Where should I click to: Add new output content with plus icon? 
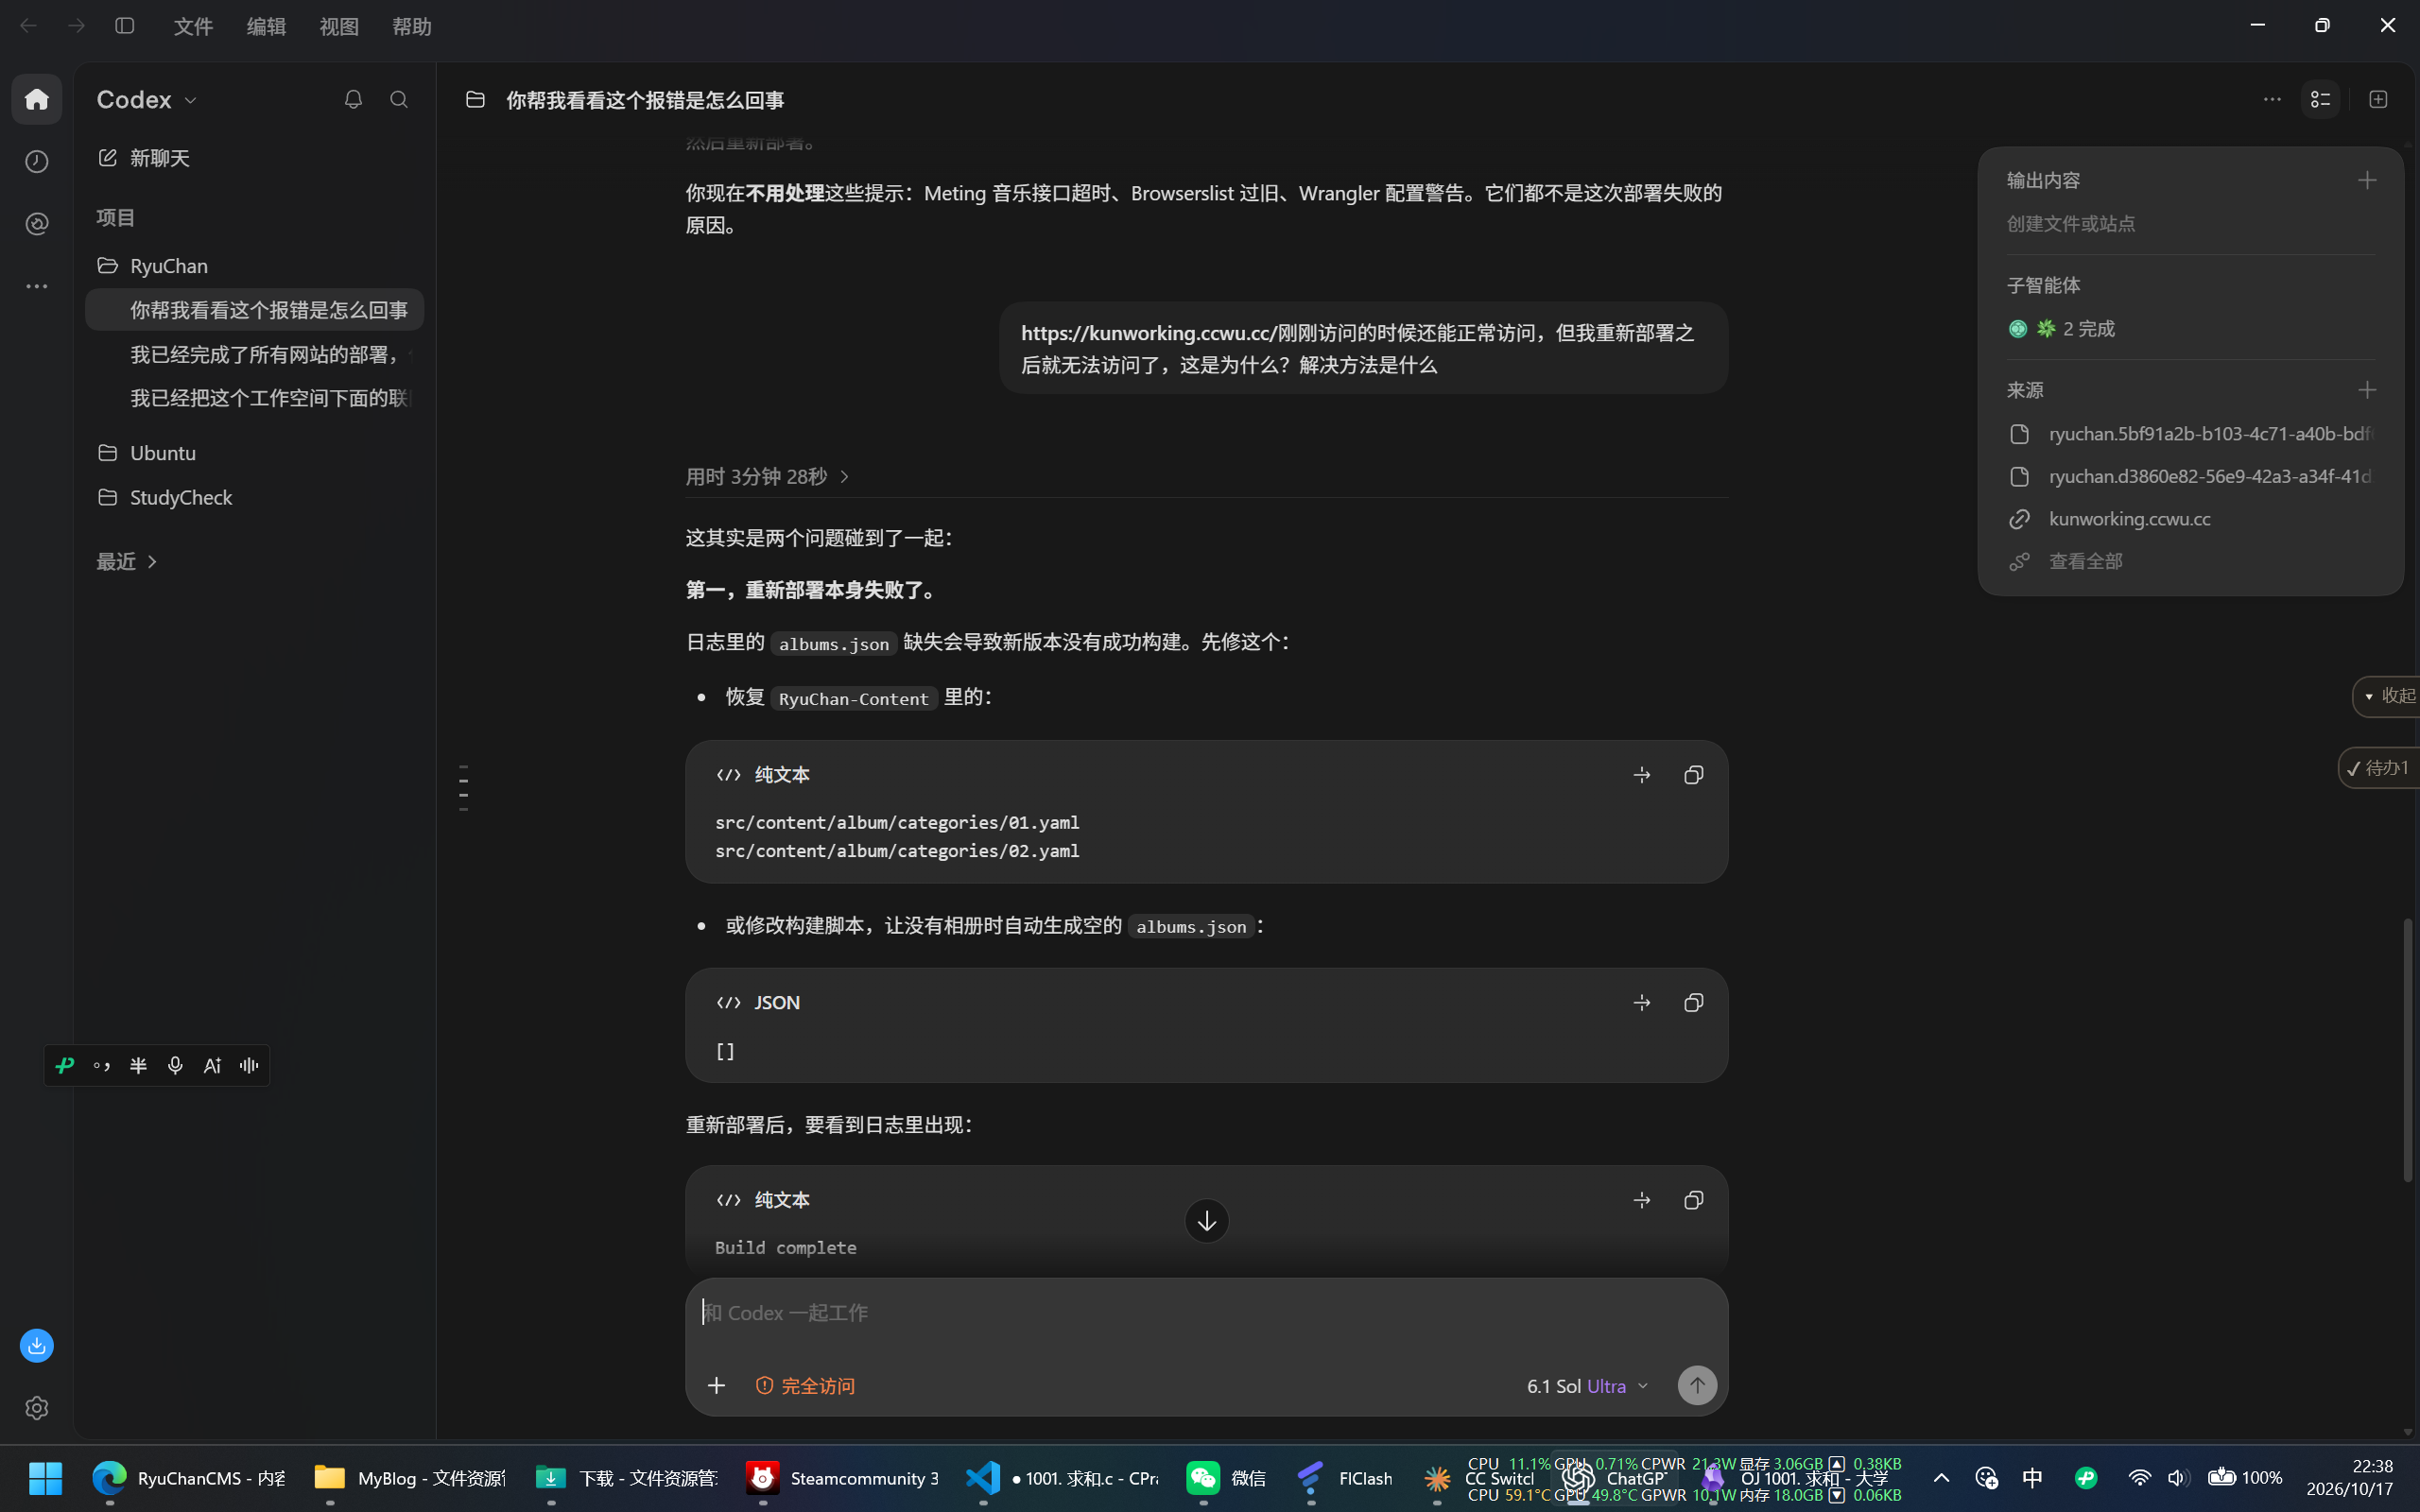2367,180
